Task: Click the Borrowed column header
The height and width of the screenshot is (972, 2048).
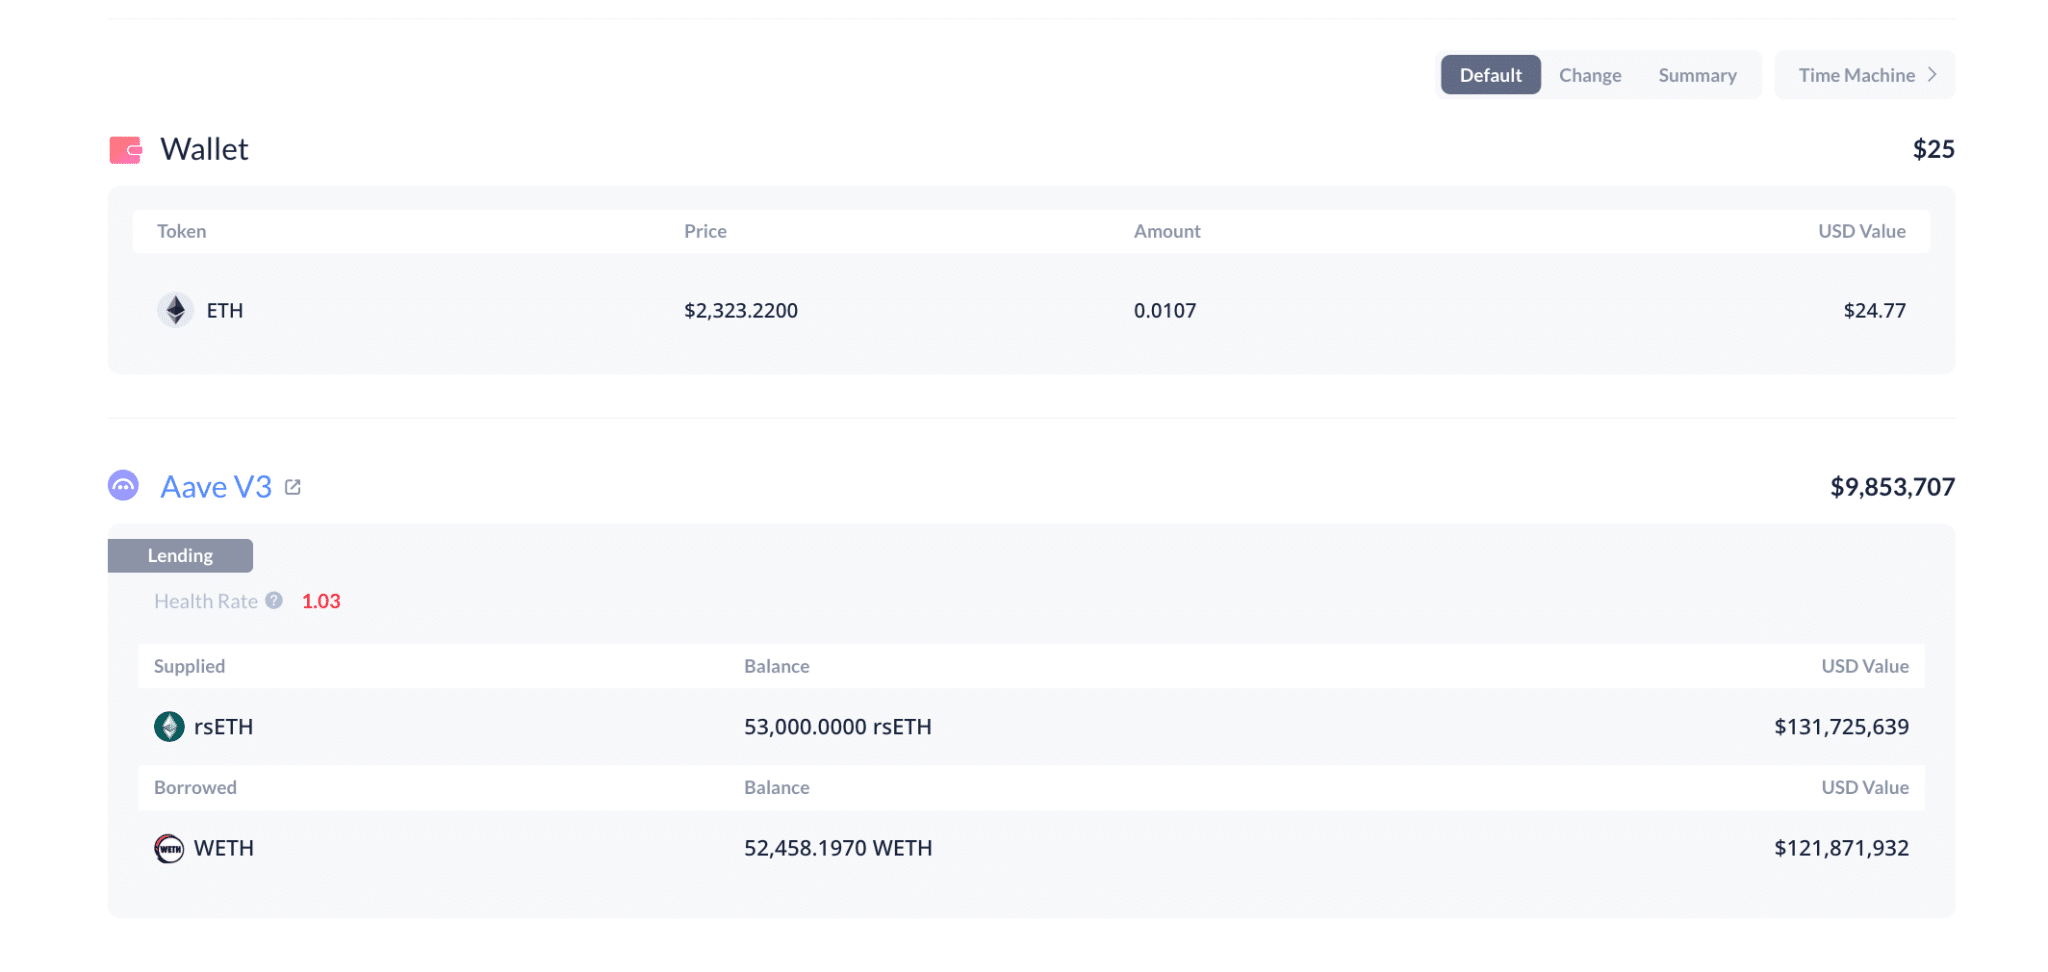Action: coord(195,787)
